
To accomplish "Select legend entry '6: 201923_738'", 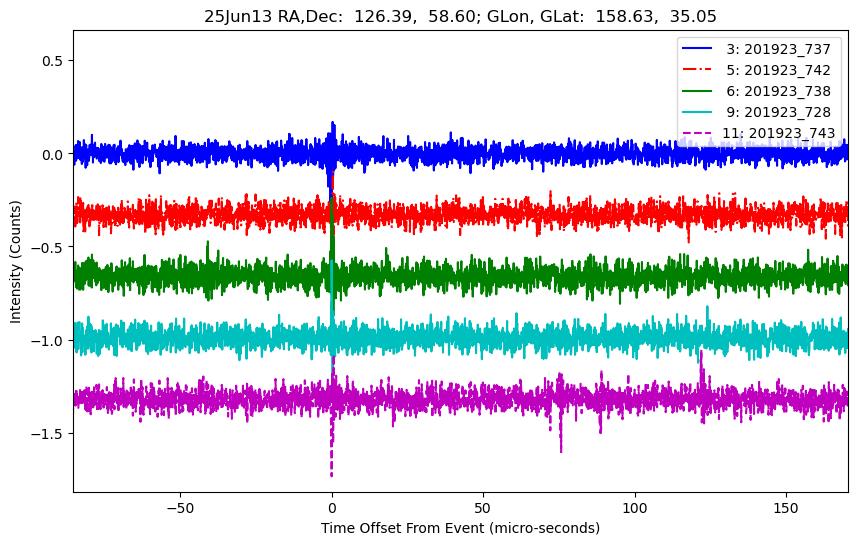I will 778,91.
